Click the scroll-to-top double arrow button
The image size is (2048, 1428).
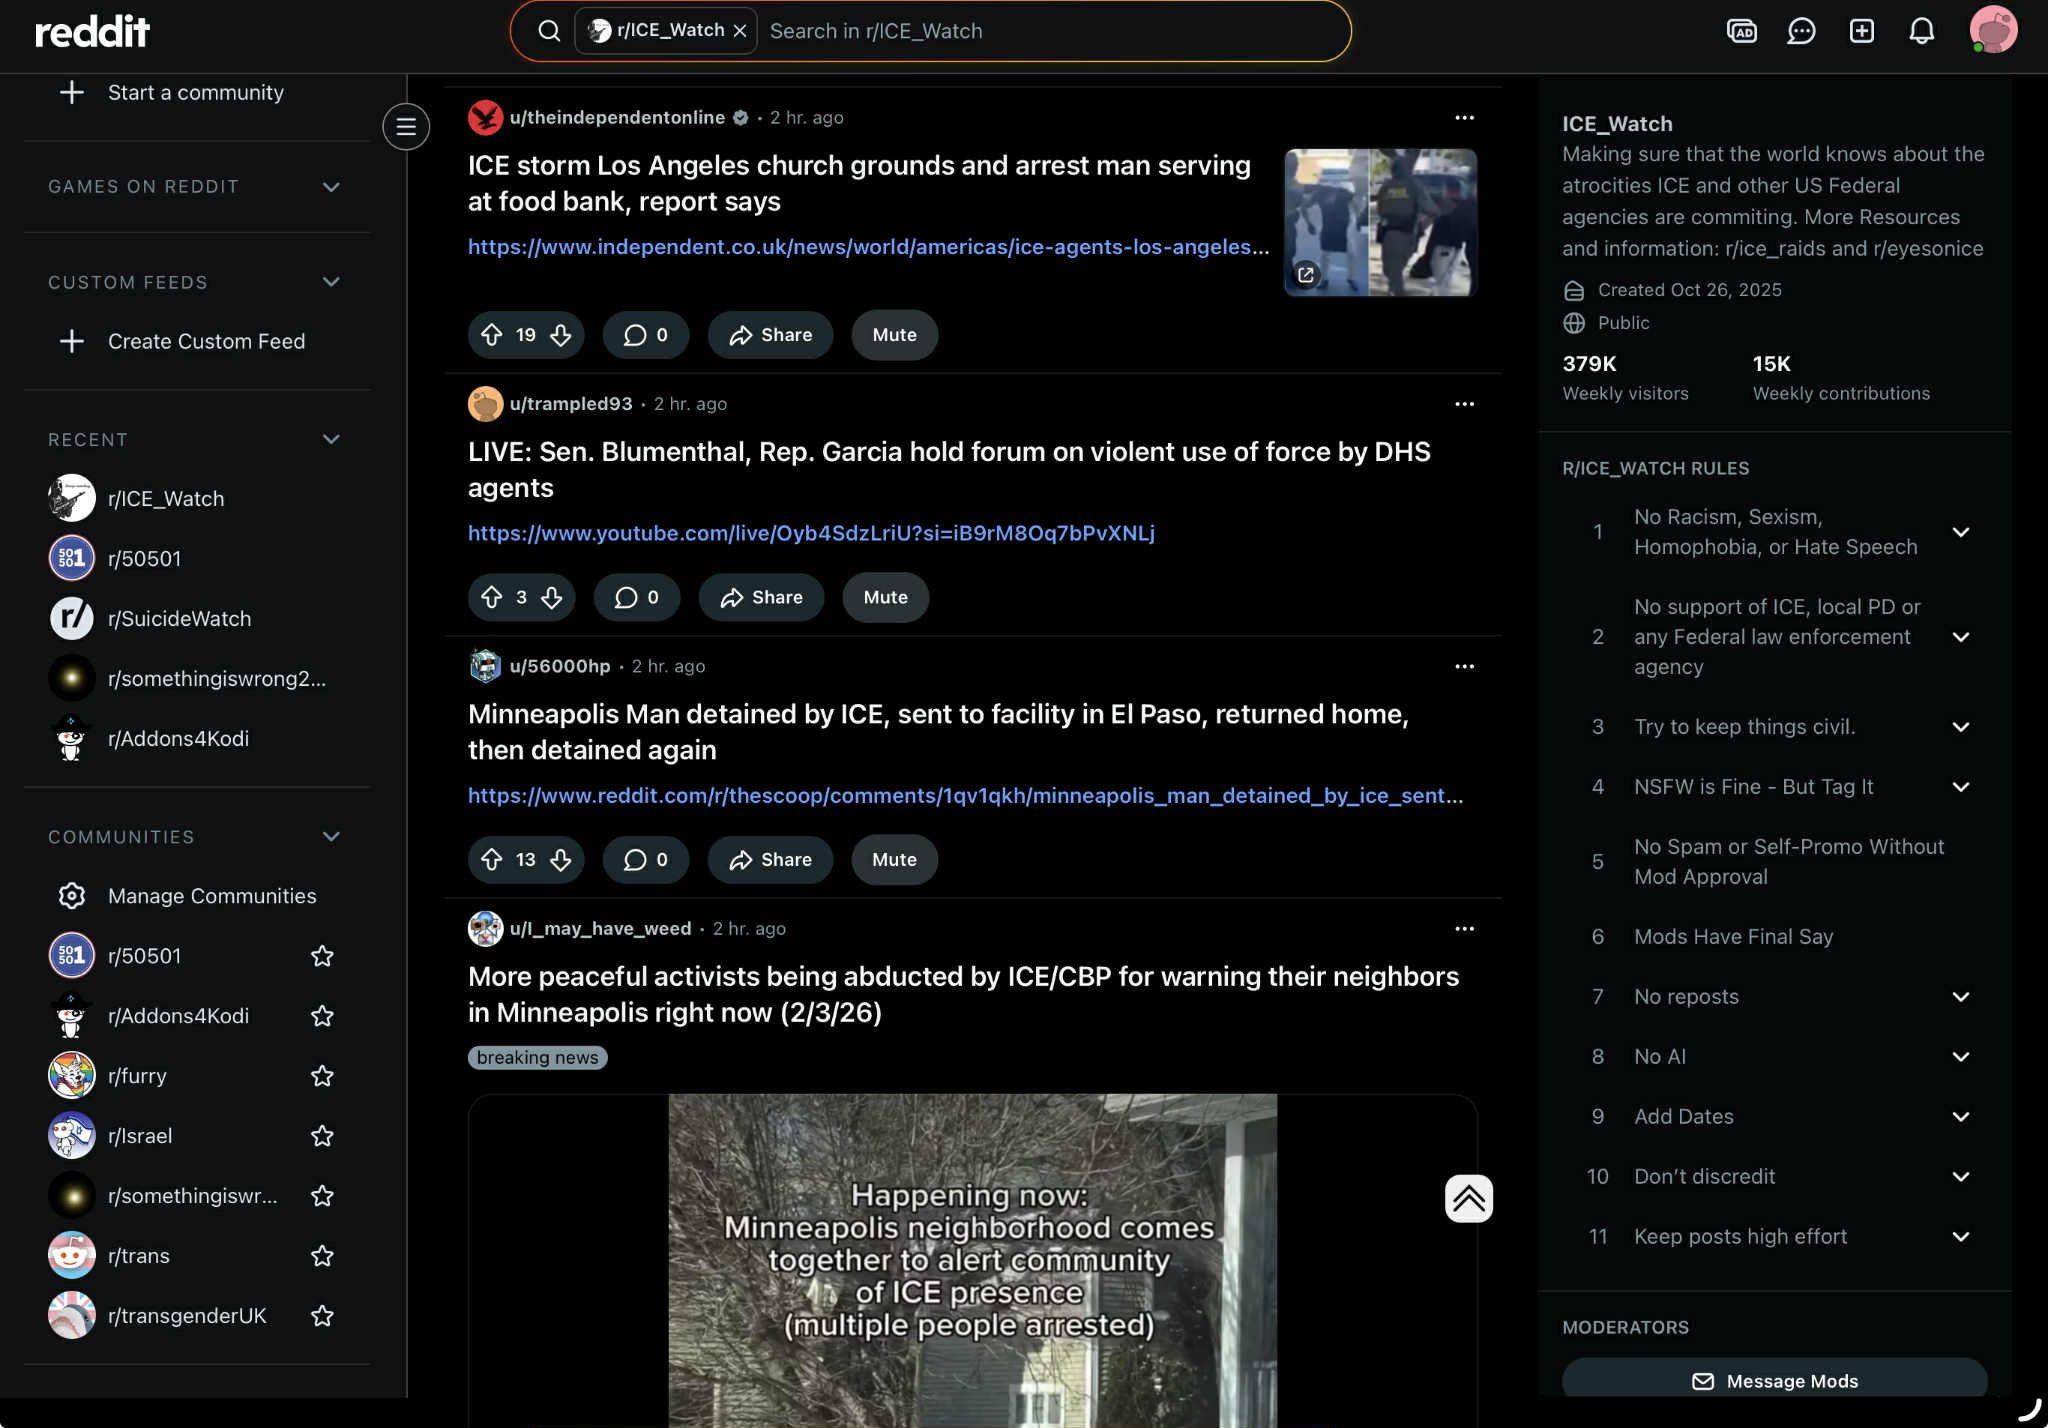[x=1468, y=1198]
